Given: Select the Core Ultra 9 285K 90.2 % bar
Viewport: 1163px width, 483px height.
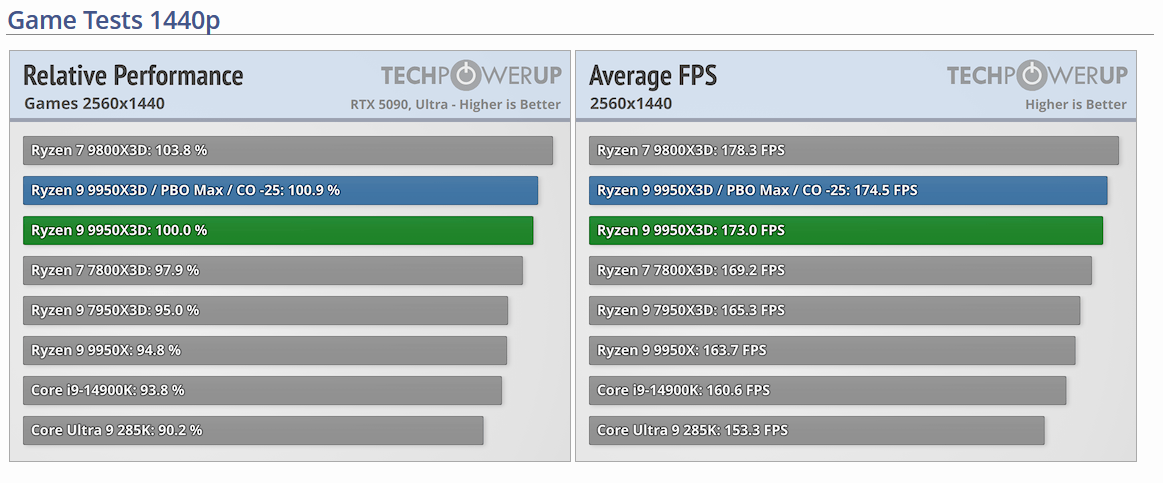Looking at the screenshot, I should point(253,431).
